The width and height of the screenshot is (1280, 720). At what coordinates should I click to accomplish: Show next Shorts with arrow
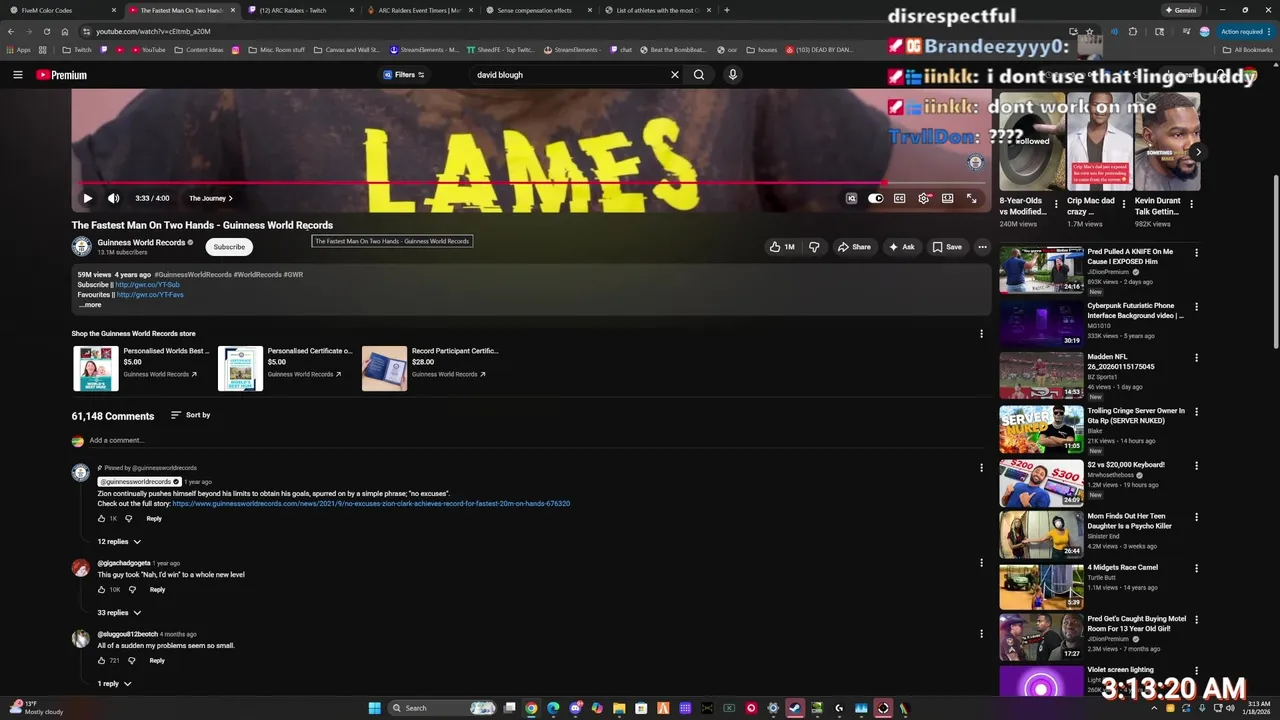click(1198, 152)
